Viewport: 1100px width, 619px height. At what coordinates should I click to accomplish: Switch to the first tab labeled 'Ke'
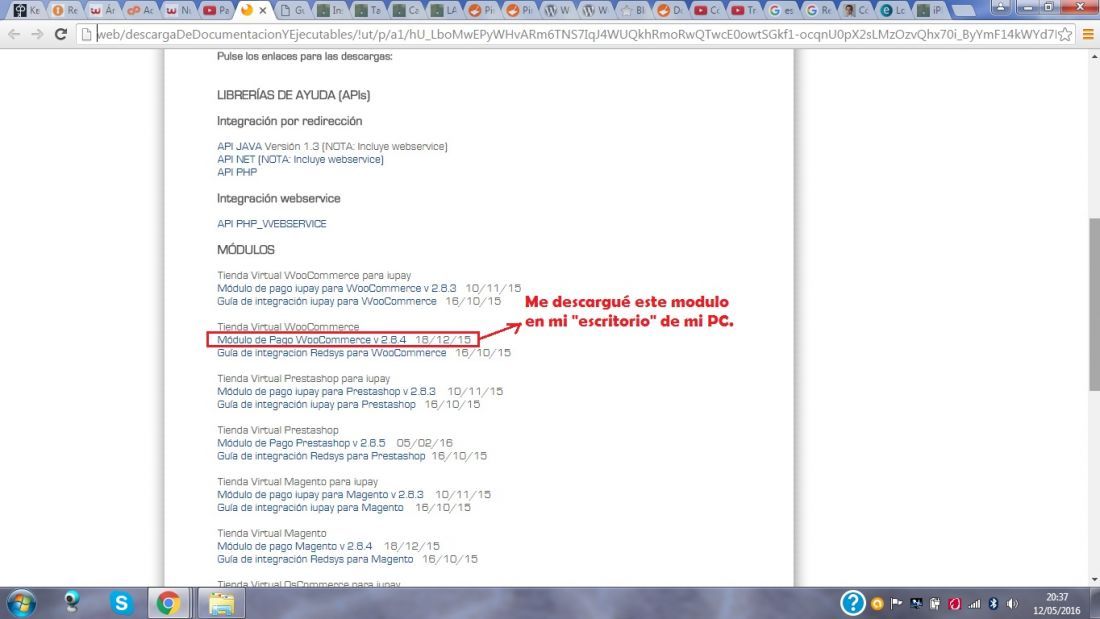click(27, 11)
